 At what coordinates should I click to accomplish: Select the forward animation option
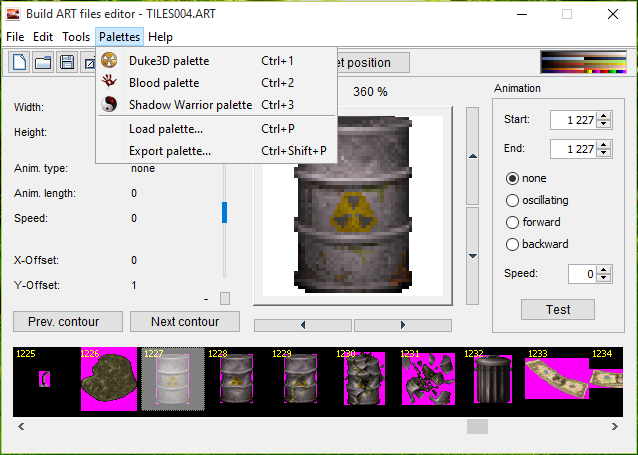point(512,222)
